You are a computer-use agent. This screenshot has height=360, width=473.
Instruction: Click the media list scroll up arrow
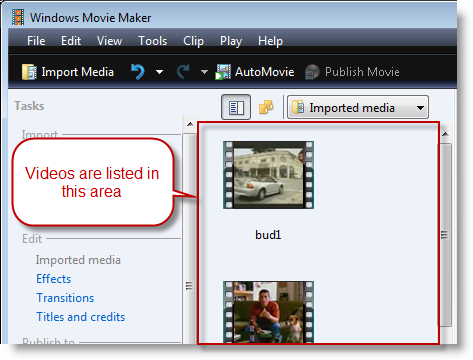point(445,134)
